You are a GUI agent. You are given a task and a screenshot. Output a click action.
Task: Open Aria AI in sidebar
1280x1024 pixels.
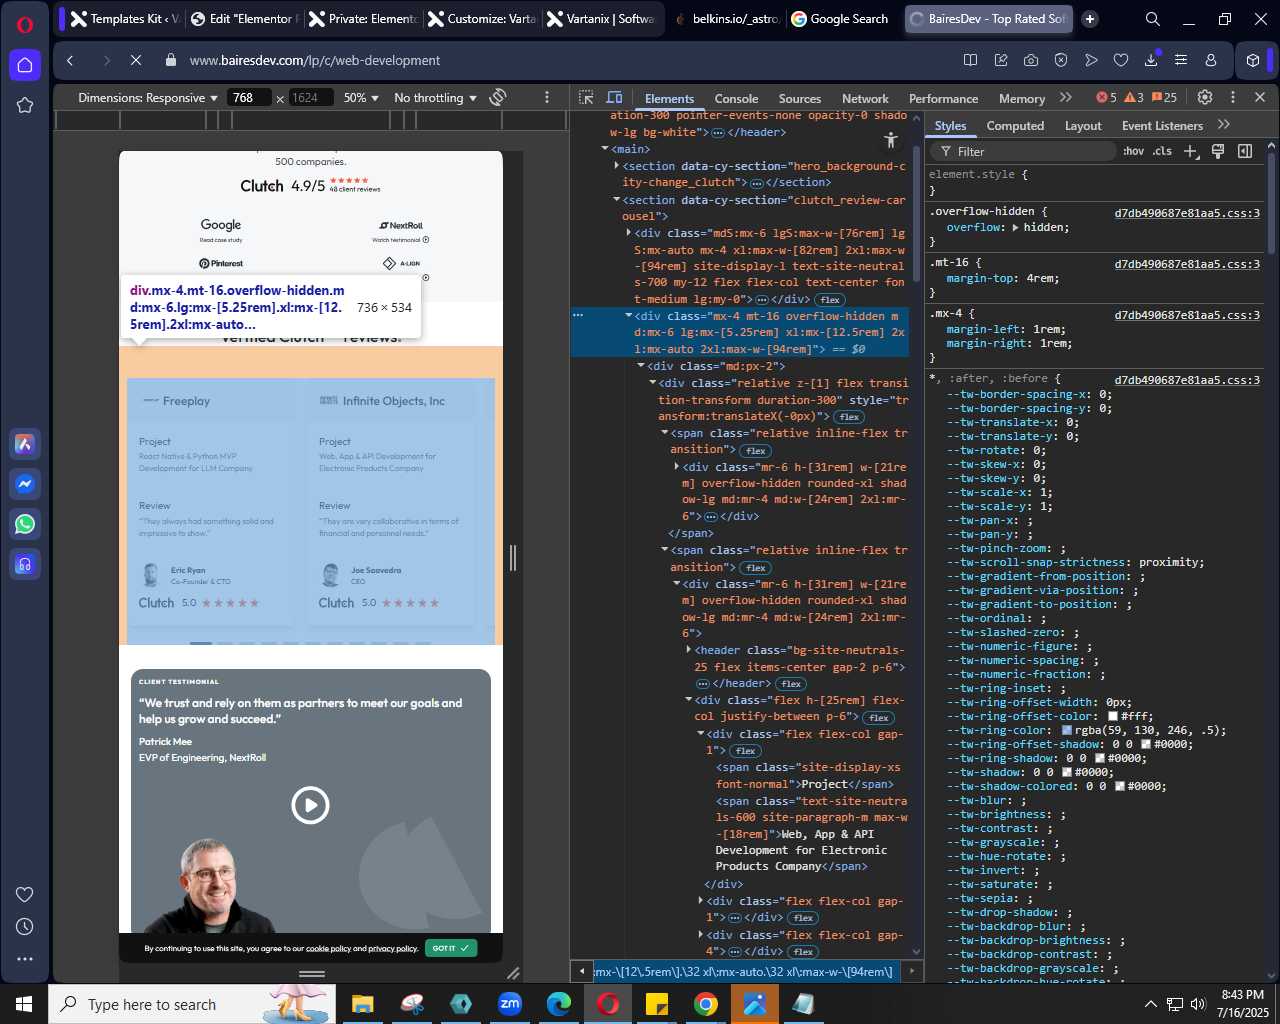25,444
